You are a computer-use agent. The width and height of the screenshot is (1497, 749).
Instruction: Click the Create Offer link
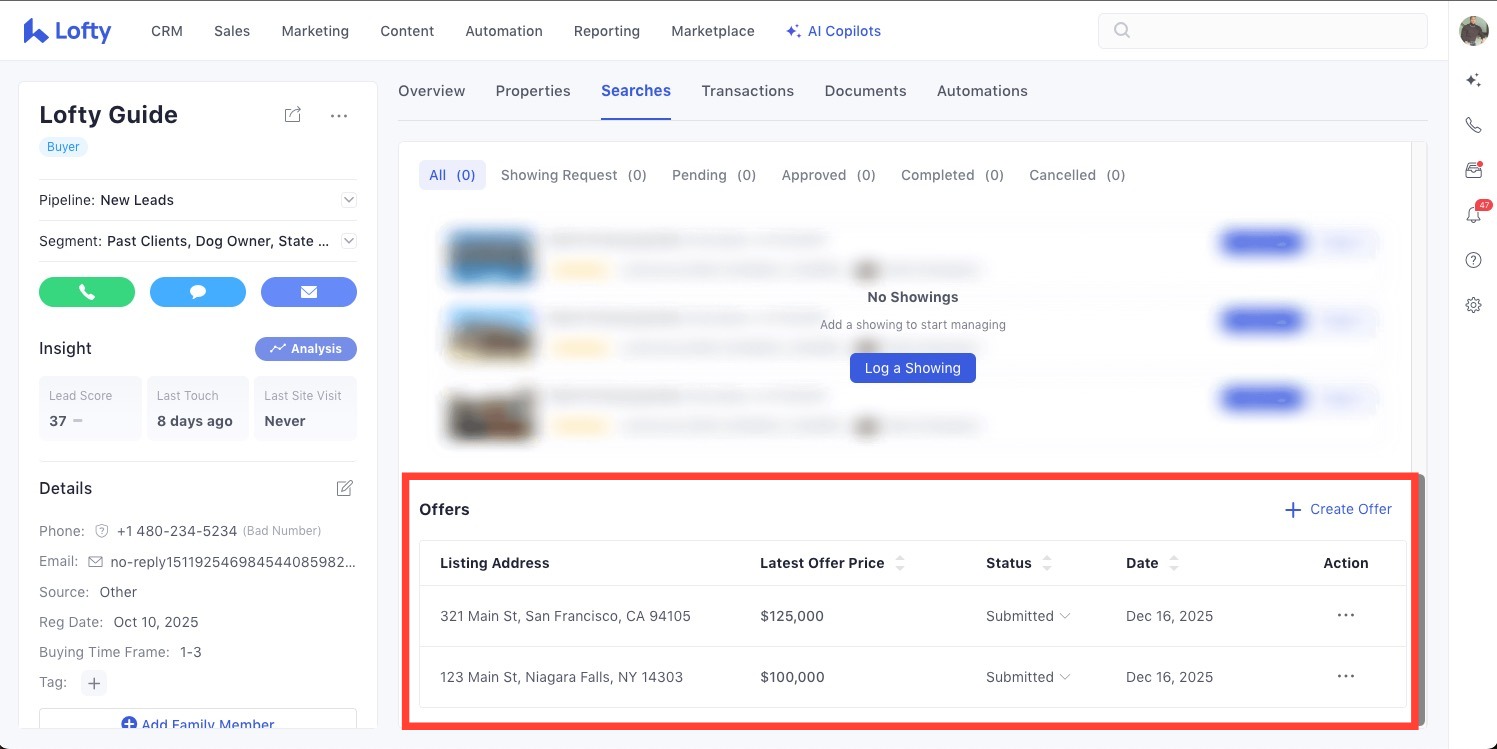point(1338,509)
